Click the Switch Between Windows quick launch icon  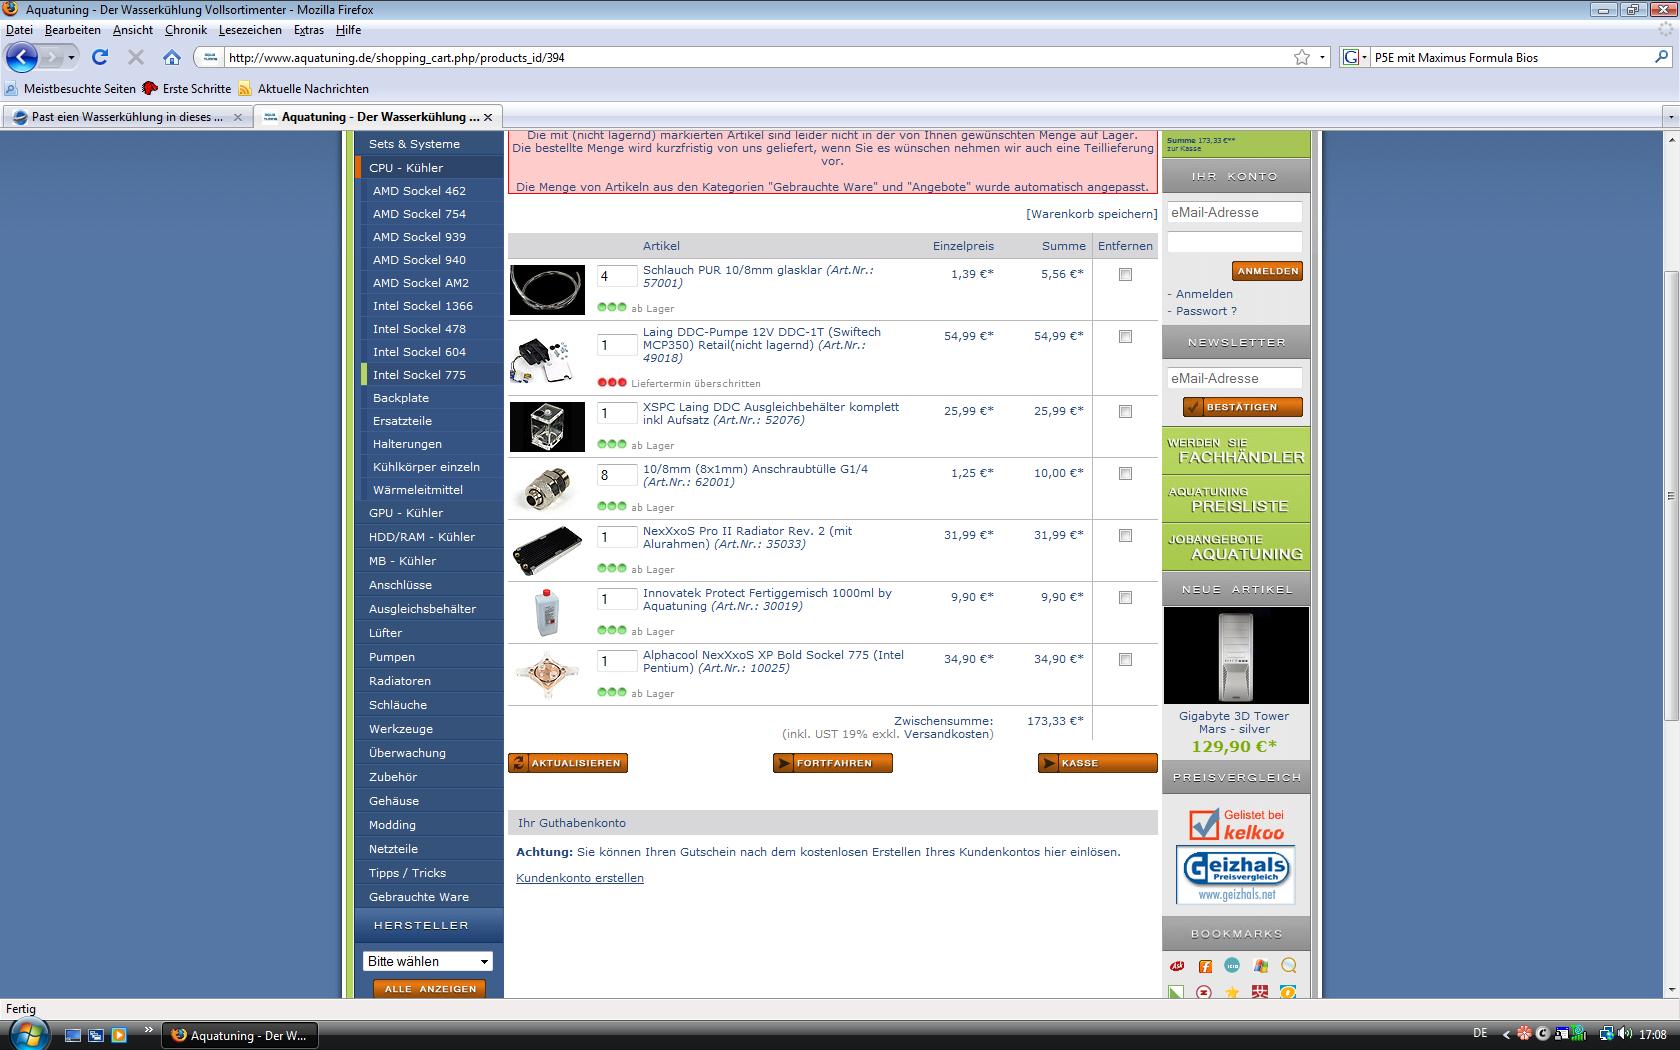(x=96, y=1035)
